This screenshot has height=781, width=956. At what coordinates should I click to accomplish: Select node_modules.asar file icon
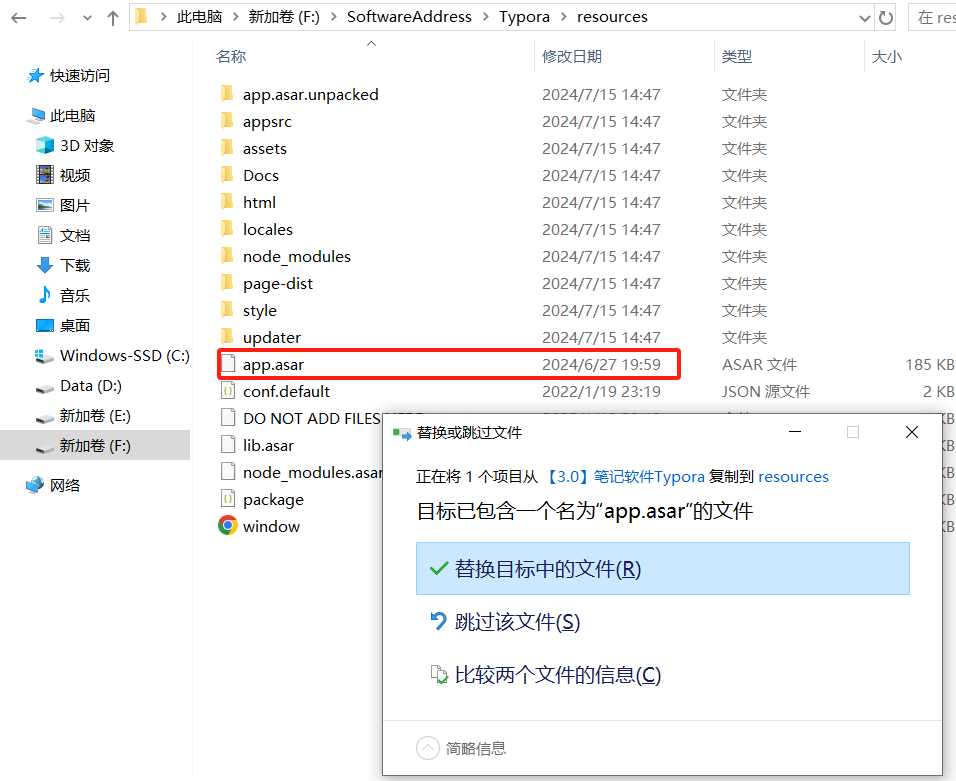[x=227, y=472]
